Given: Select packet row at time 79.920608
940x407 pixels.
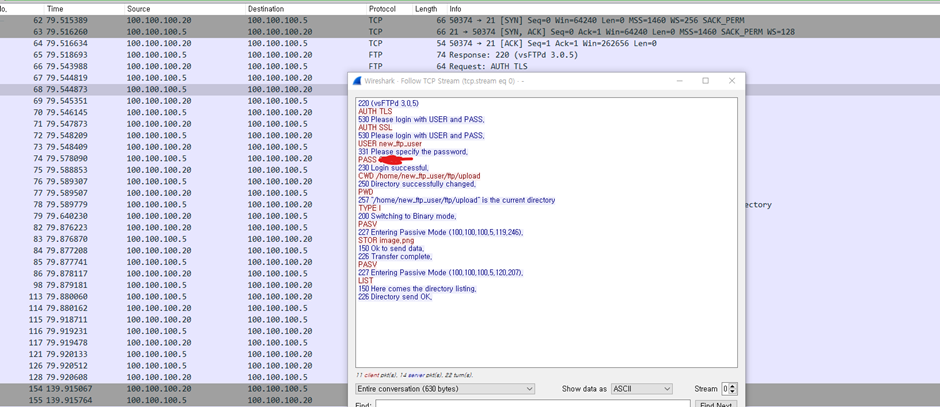Looking at the screenshot, I should click(174, 377).
